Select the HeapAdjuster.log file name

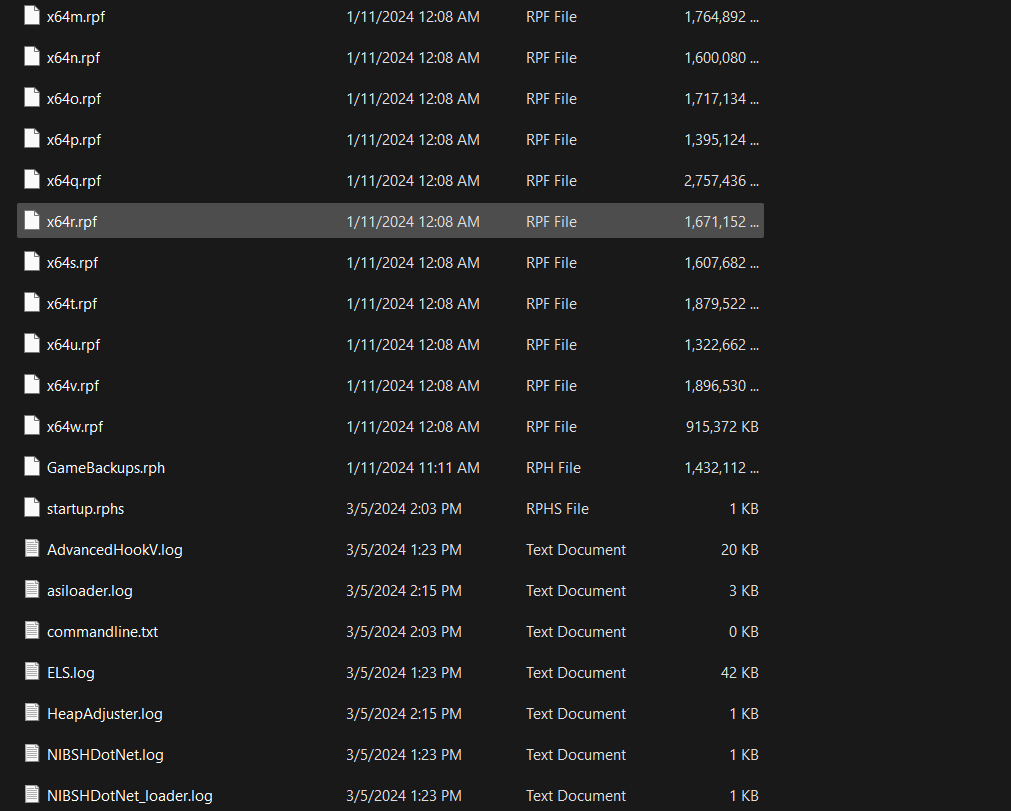coord(105,714)
